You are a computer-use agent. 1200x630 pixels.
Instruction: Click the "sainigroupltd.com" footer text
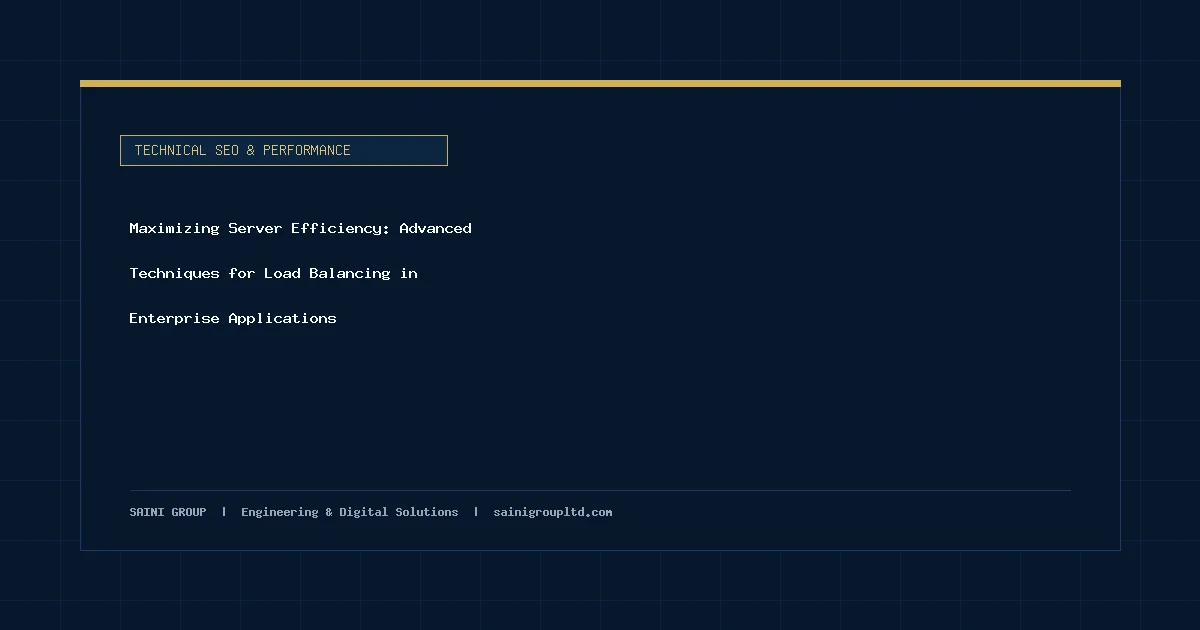pos(553,512)
